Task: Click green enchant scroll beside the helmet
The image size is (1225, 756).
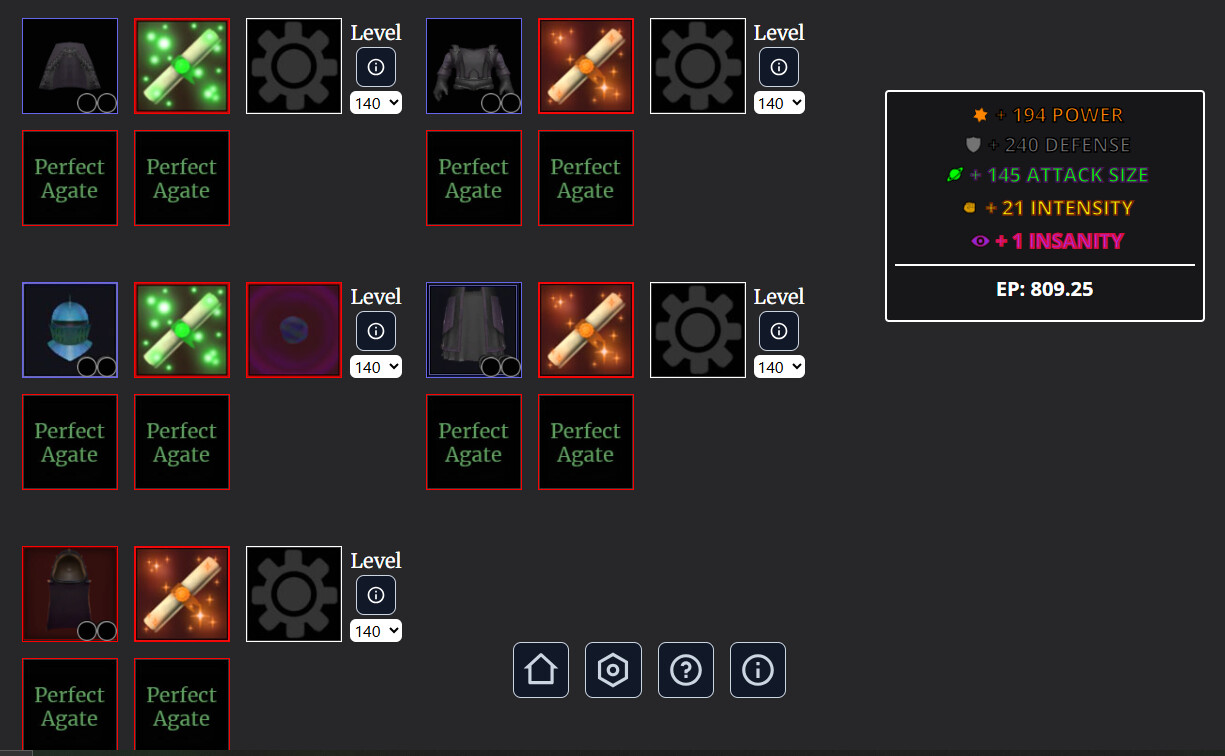Action: pos(182,330)
